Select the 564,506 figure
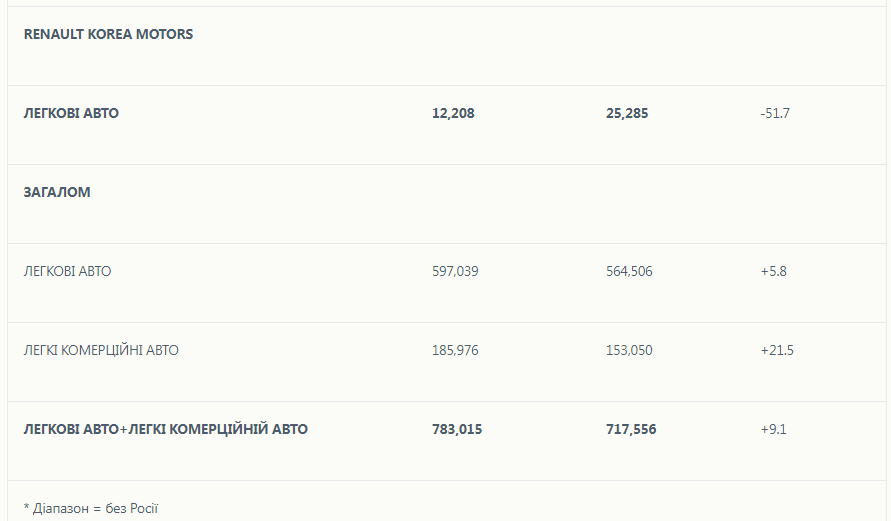This screenshot has width=891, height=521. point(629,271)
